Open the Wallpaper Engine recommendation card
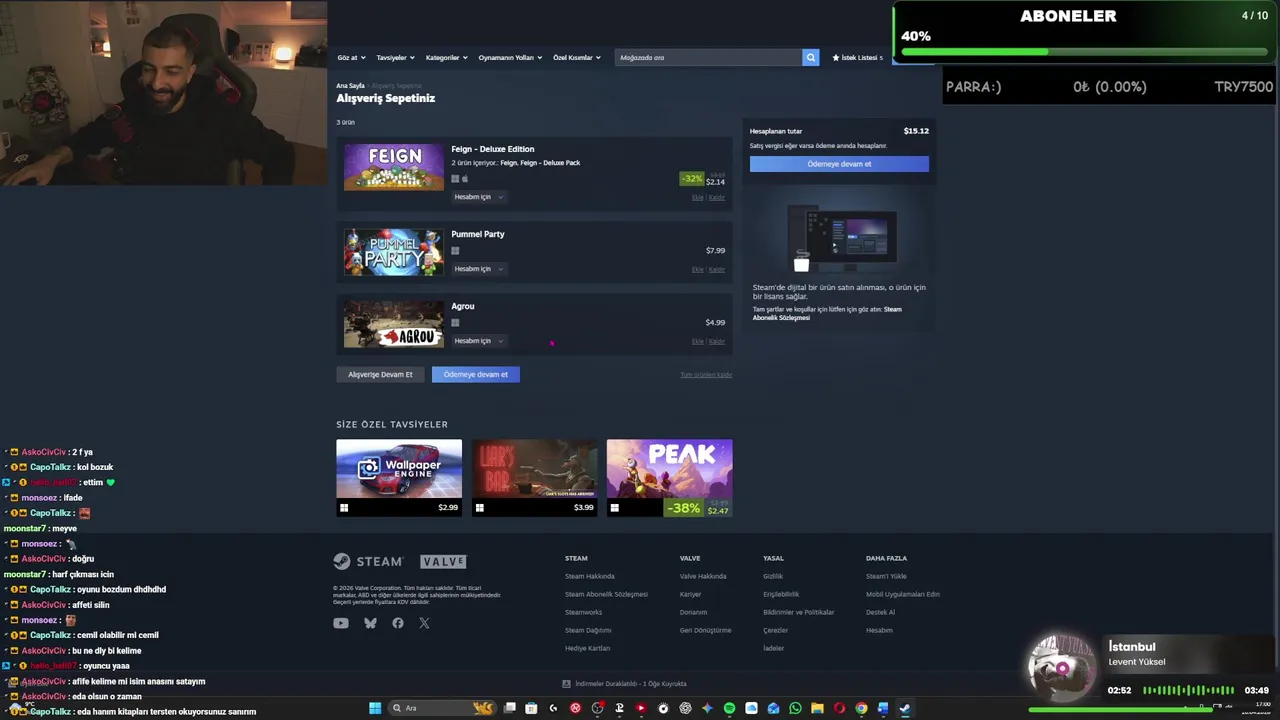Viewport: 1280px width, 720px height. tap(399, 478)
